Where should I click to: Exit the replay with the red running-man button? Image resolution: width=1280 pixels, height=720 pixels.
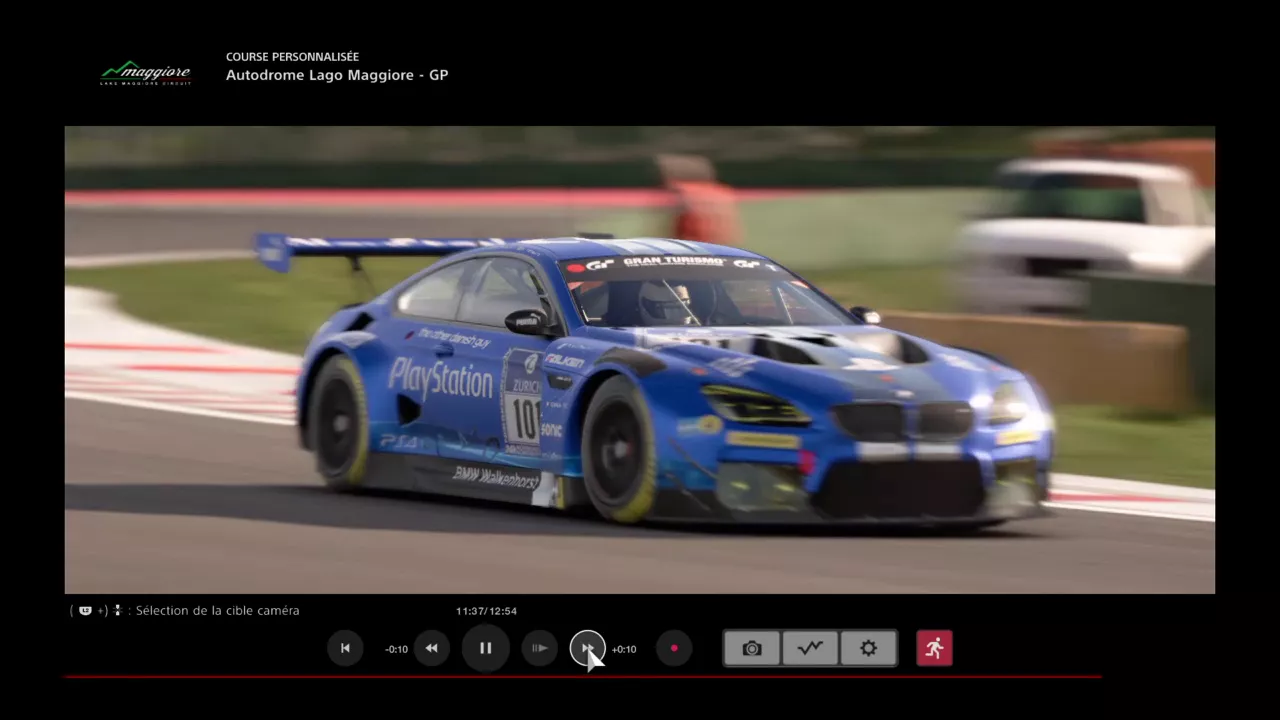[934, 648]
